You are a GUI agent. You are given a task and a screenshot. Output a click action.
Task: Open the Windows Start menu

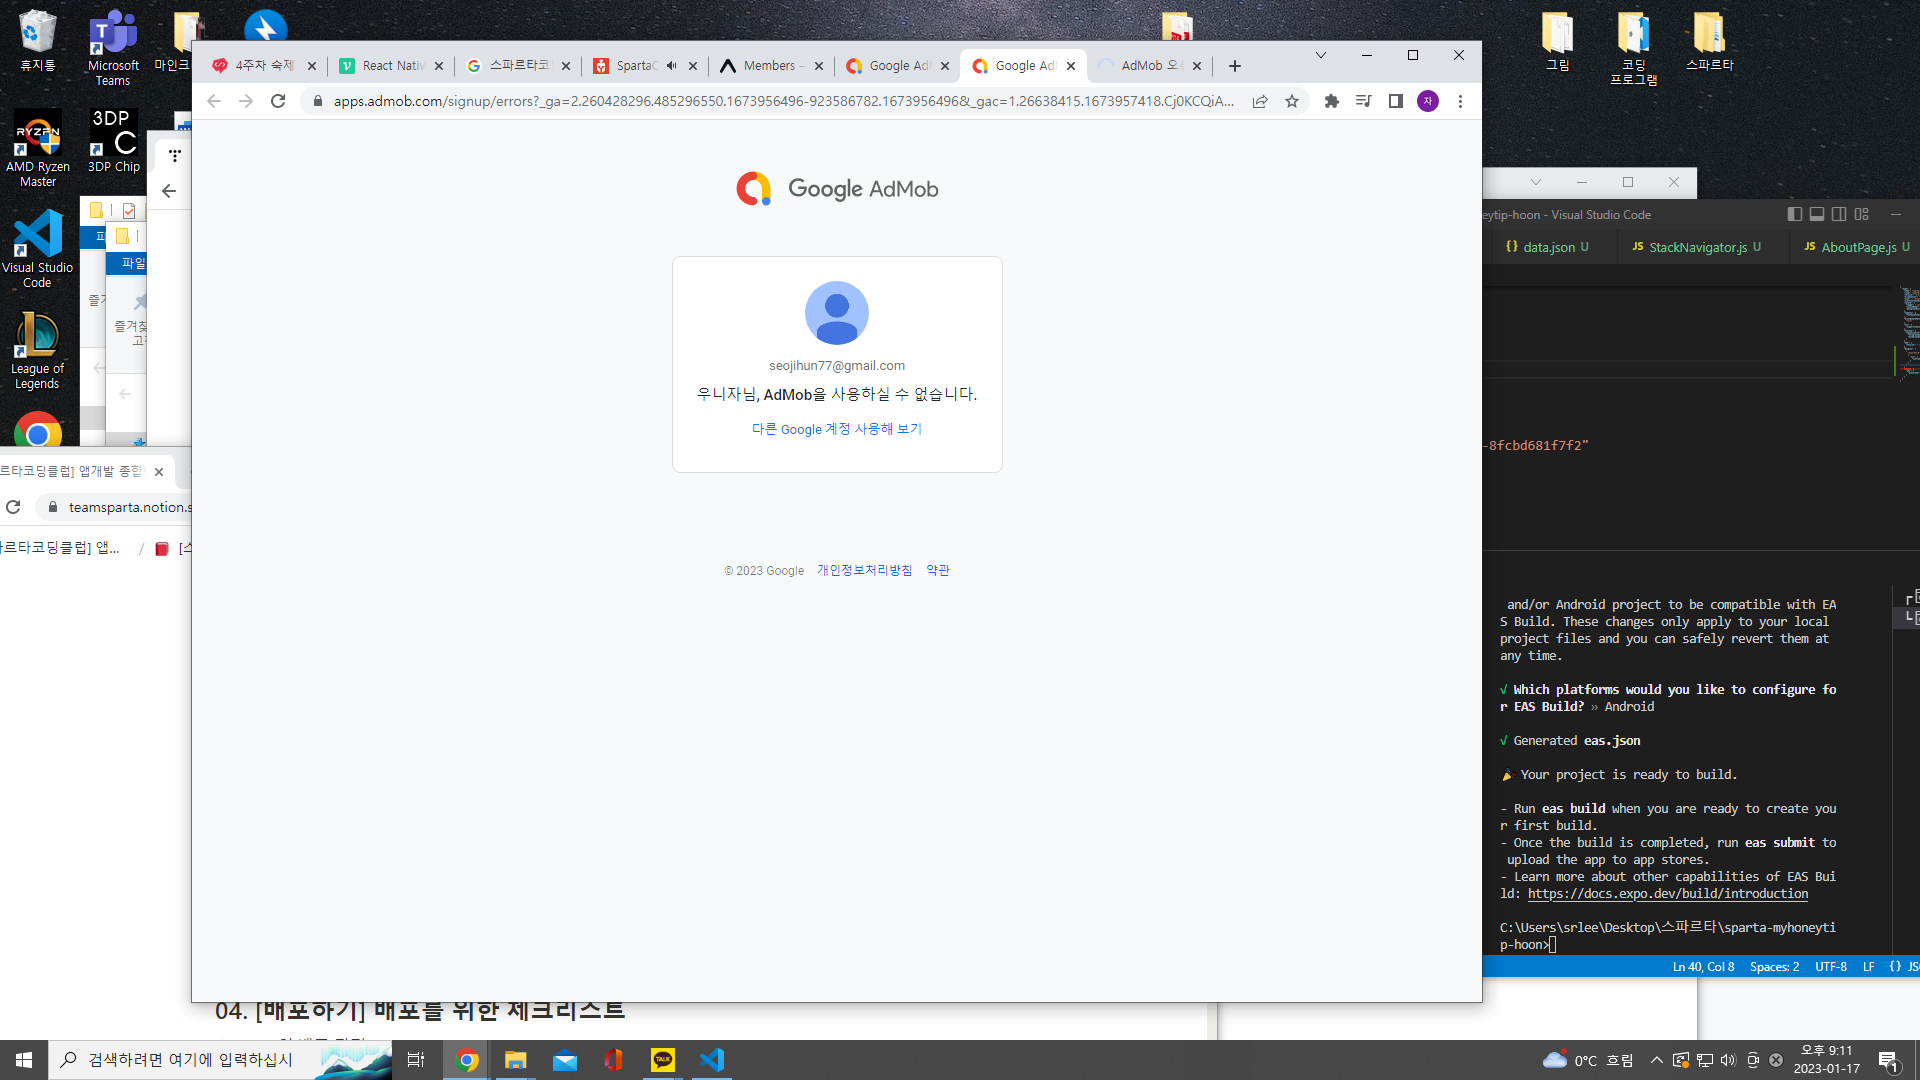(24, 1060)
